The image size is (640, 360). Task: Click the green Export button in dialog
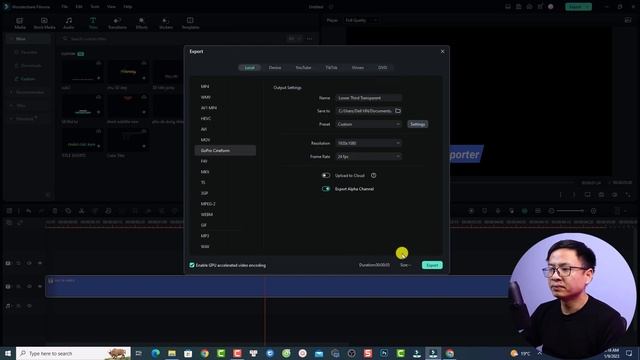[x=432, y=265]
